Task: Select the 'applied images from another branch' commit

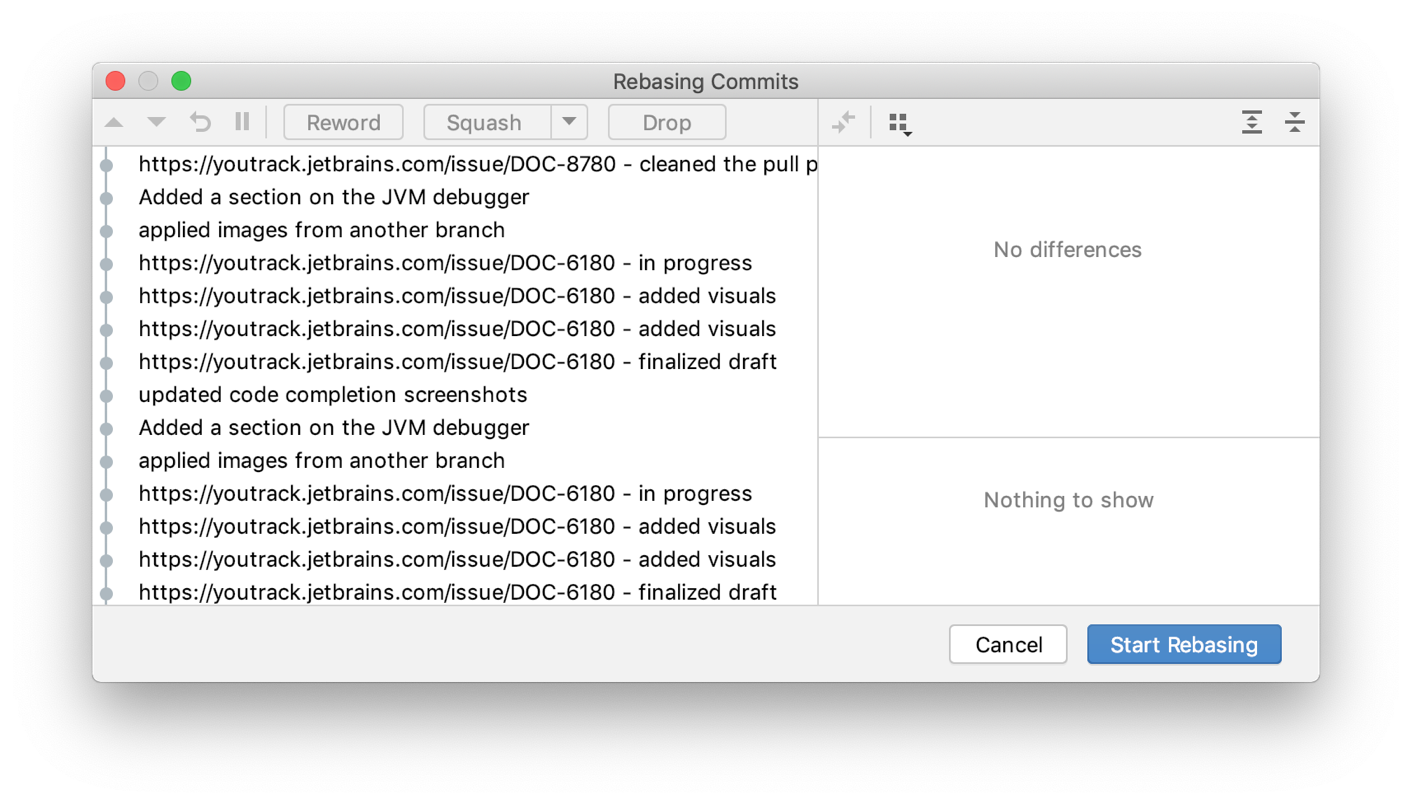Action: point(321,230)
